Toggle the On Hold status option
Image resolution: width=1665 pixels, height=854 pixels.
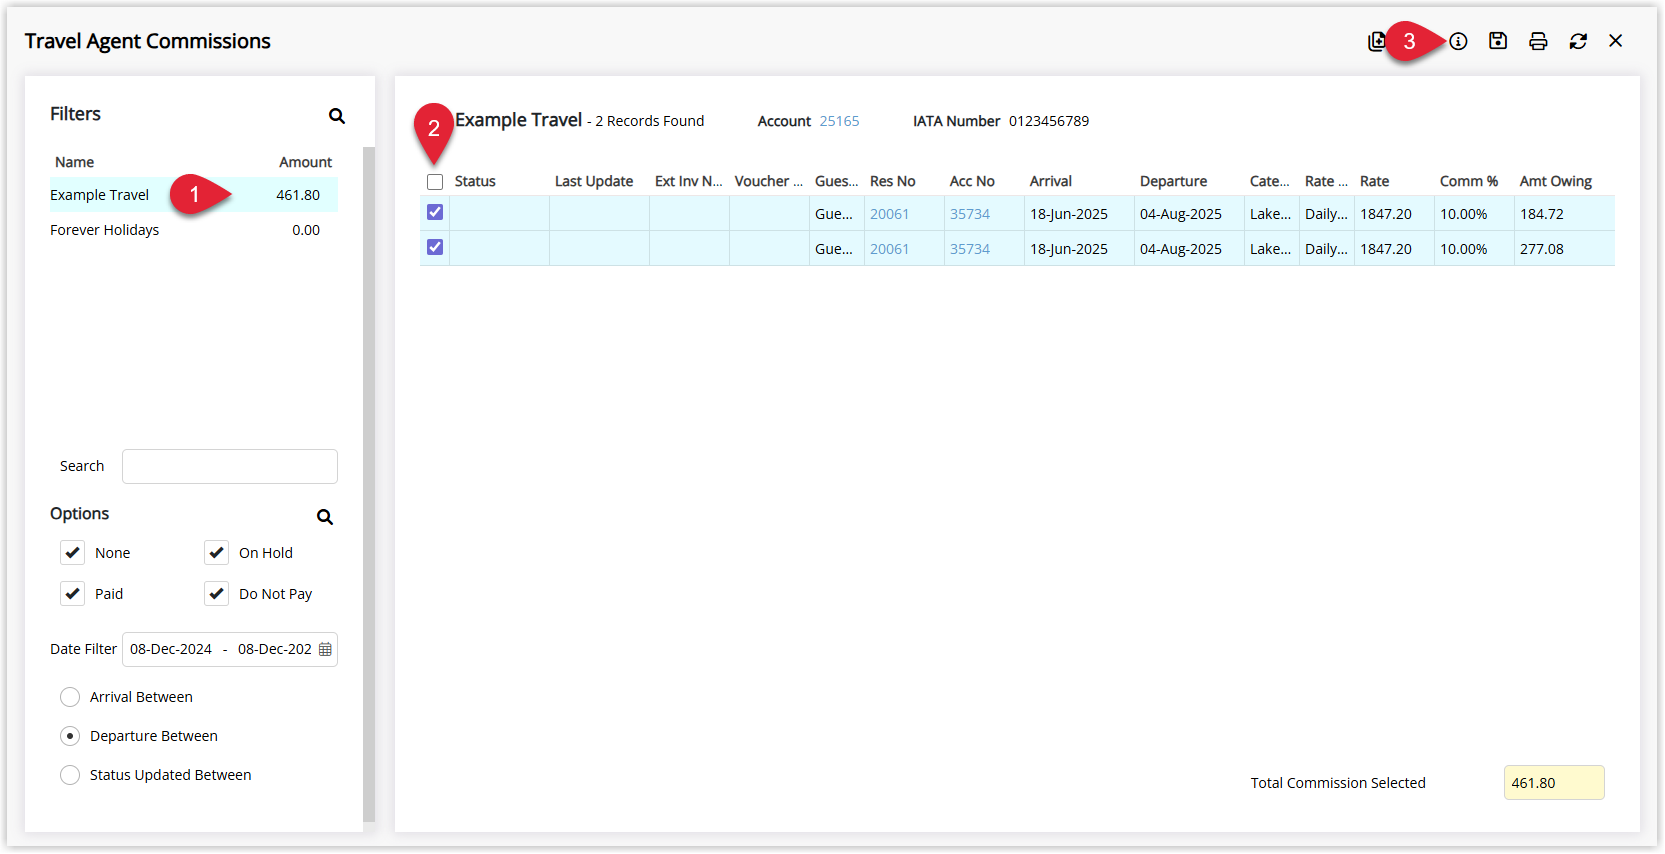click(217, 552)
